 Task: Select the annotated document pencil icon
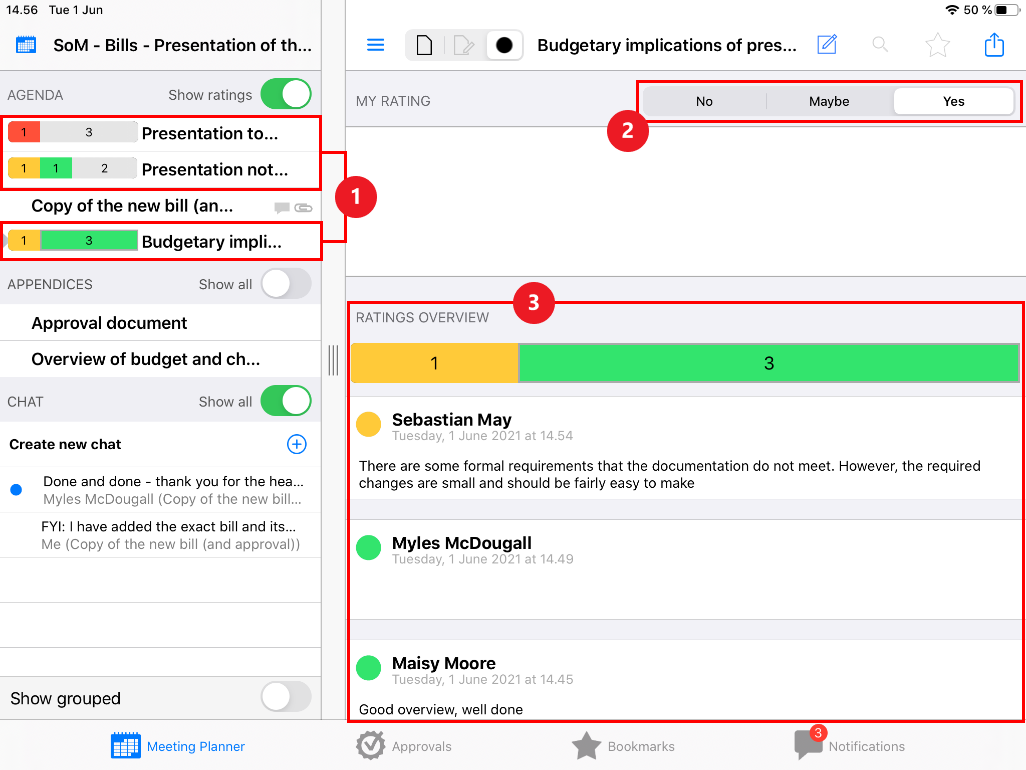(463, 45)
